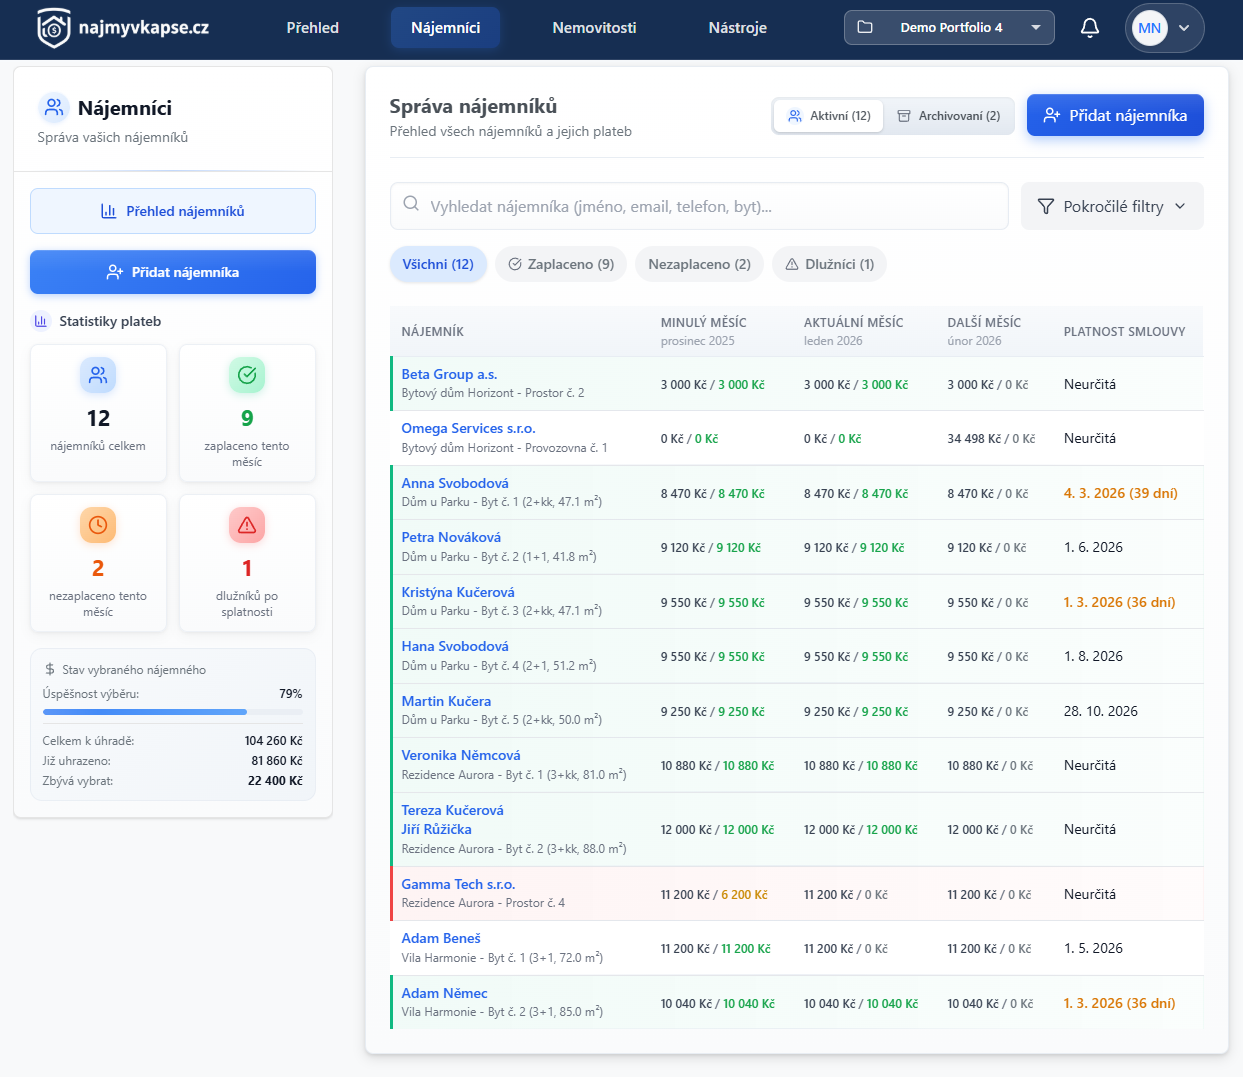The image size is (1243, 1077).
Task: Click the magnifier icon in search field
Action: coord(411,205)
